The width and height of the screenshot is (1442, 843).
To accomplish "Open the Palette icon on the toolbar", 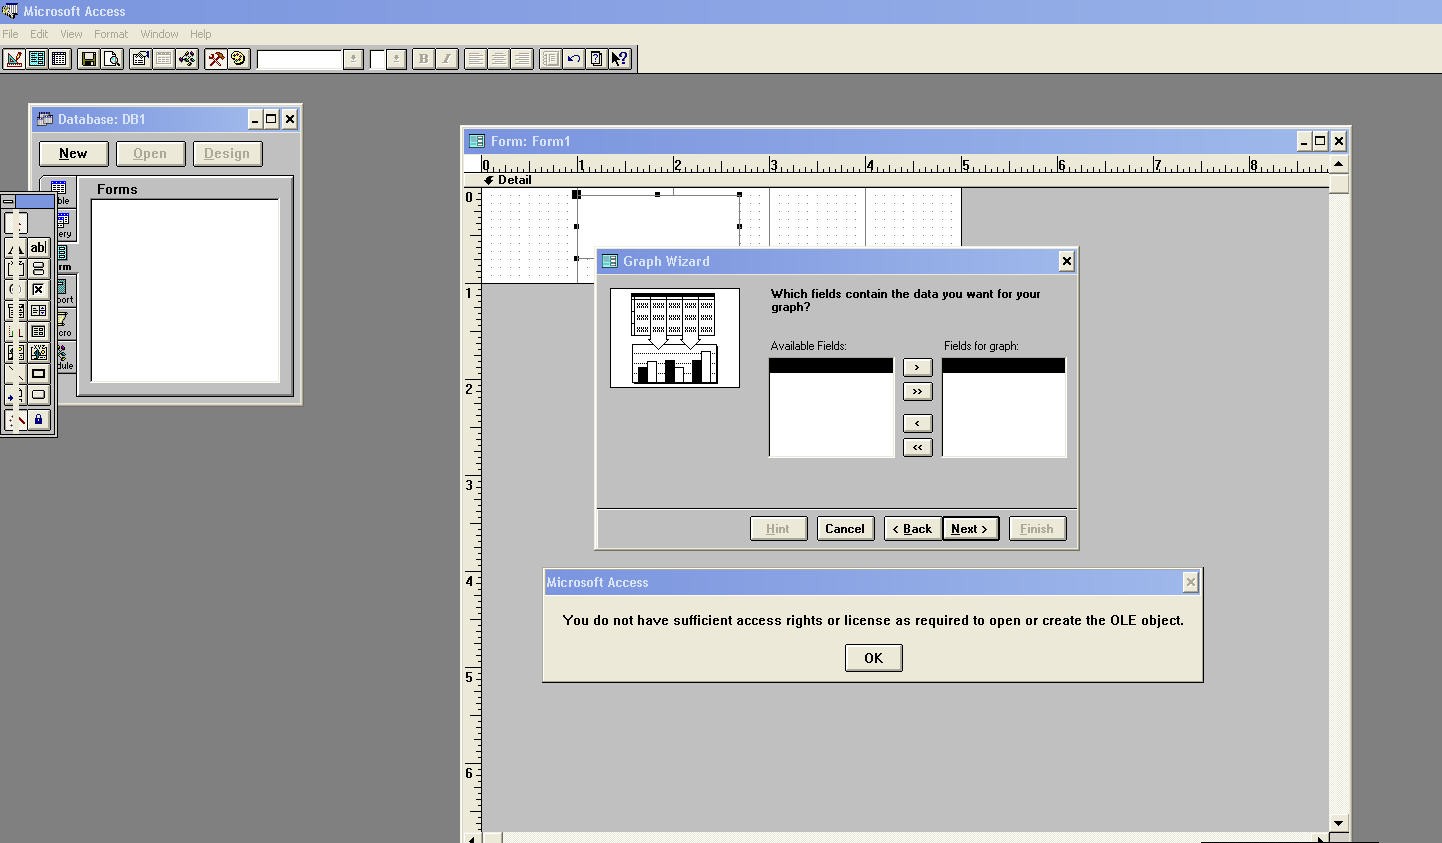I will pyautogui.click(x=238, y=58).
